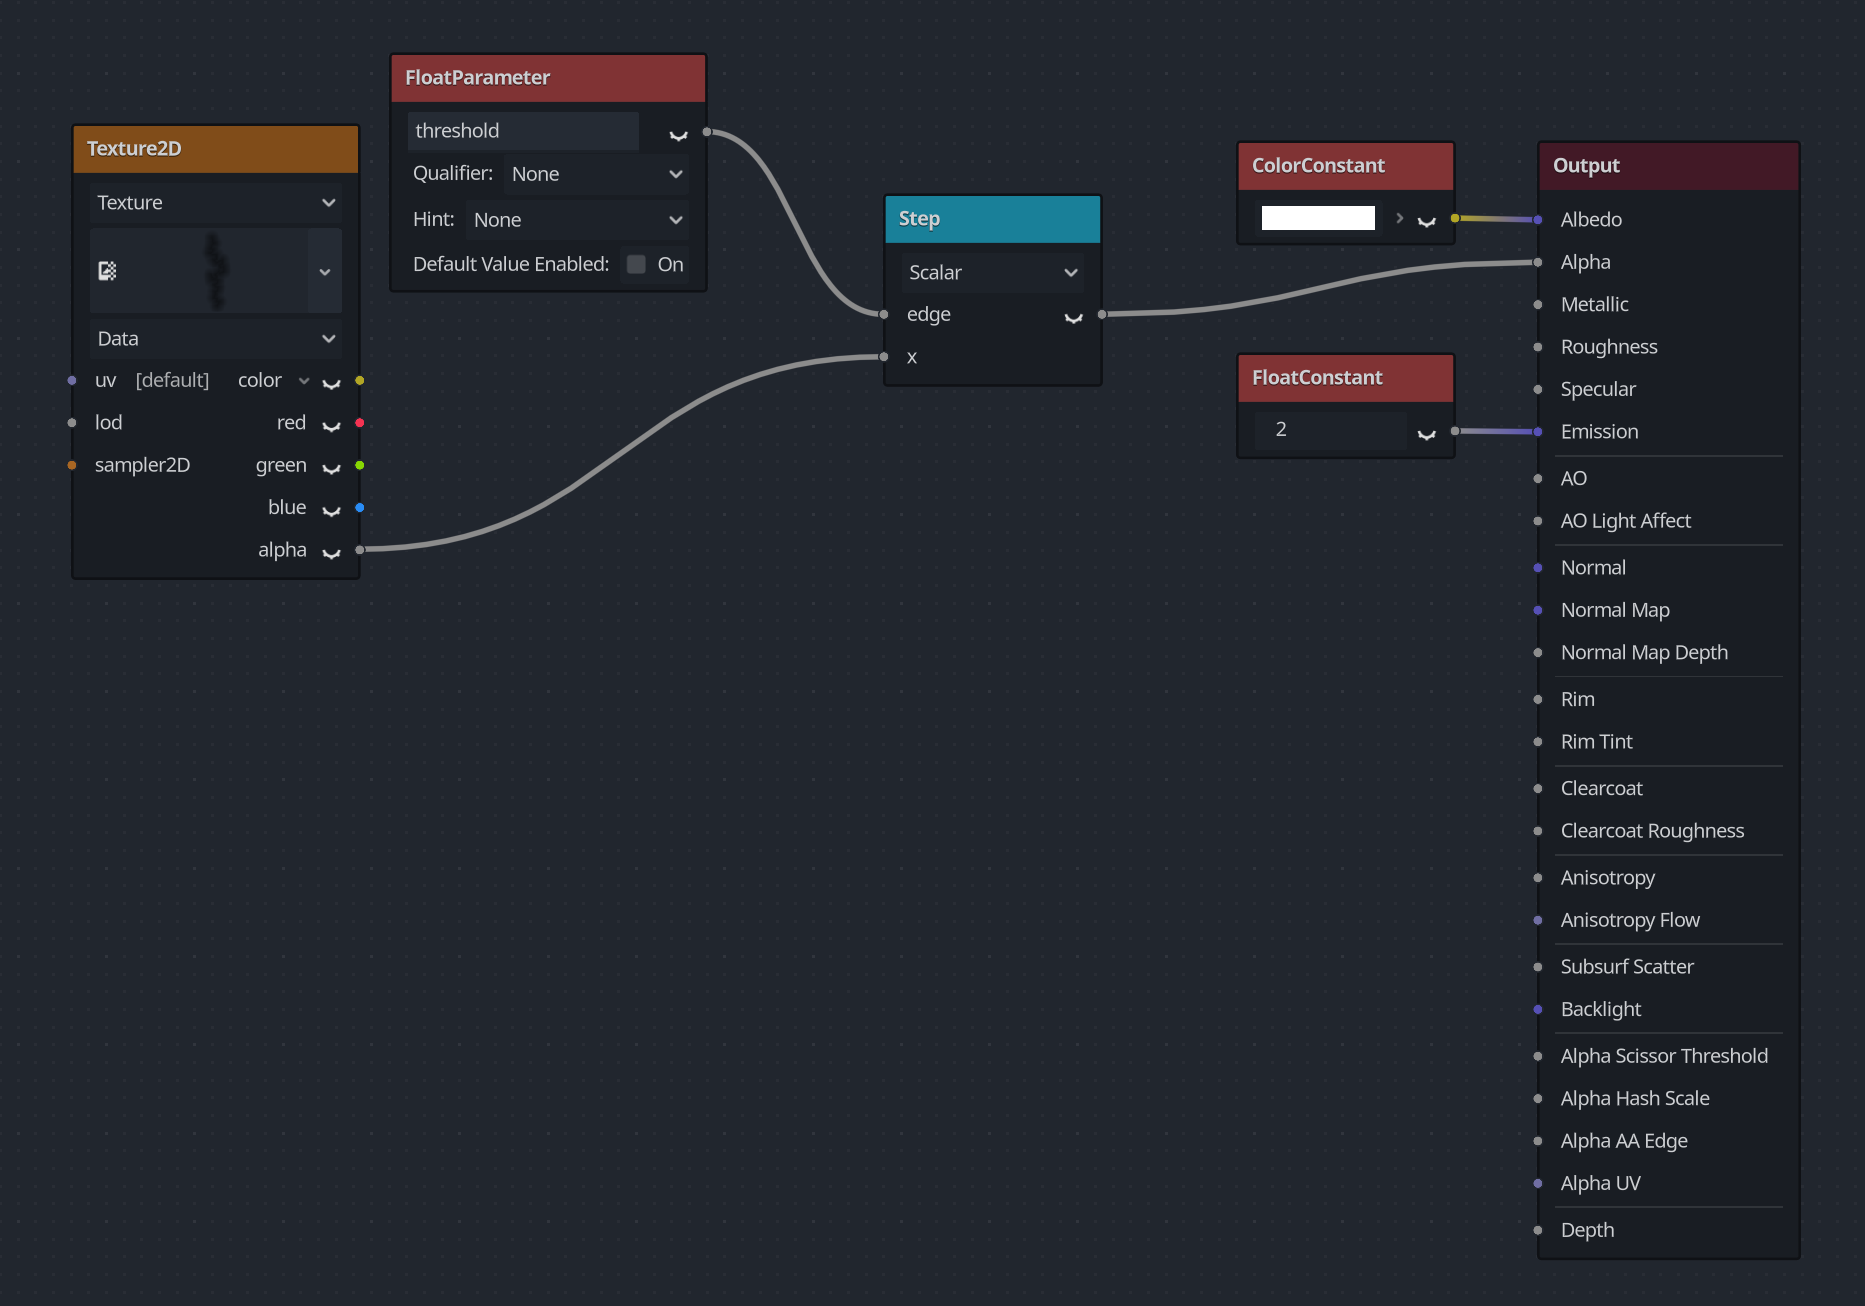Click the Rim Tint input port
This screenshot has height=1306, width=1865.
pos(1538,742)
